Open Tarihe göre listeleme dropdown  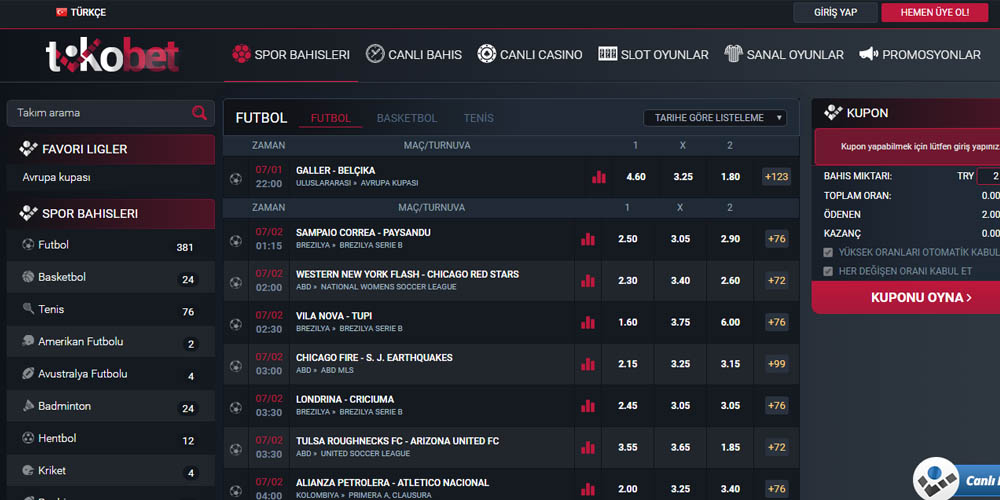coord(715,118)
